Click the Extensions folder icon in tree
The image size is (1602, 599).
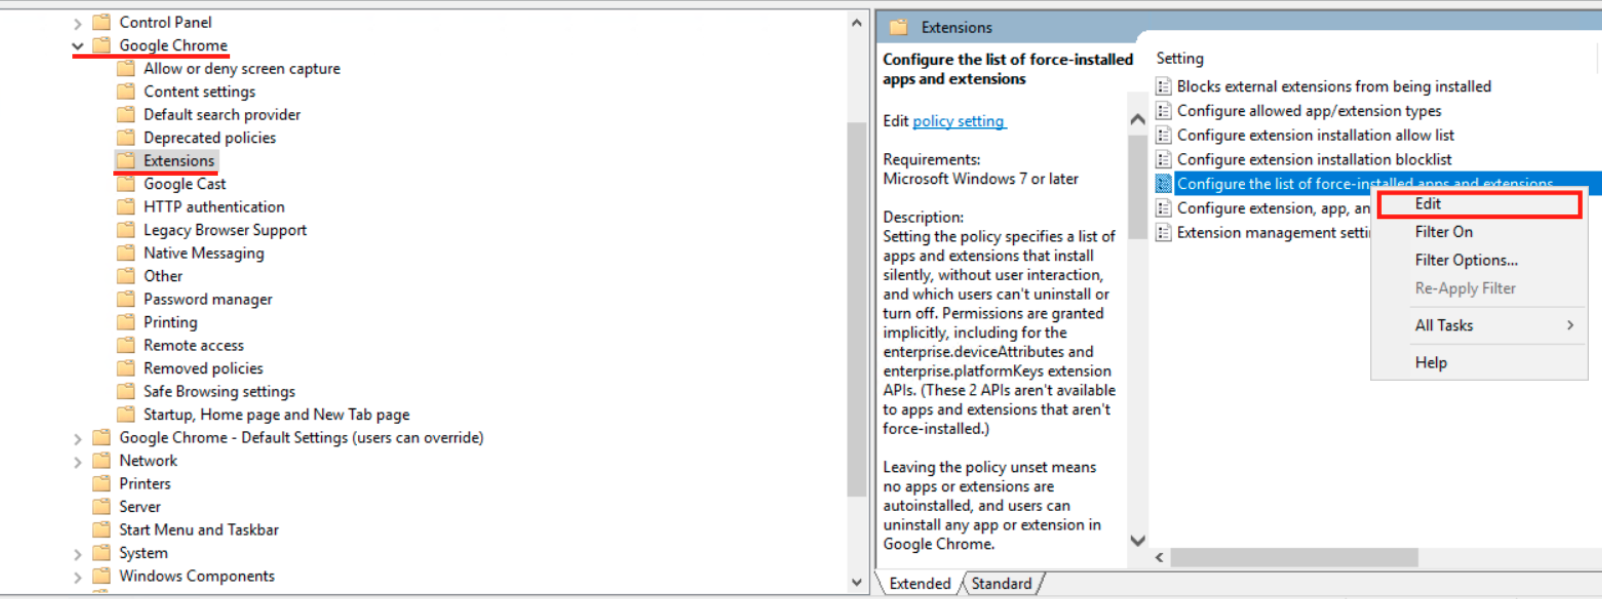pos(126,160)
